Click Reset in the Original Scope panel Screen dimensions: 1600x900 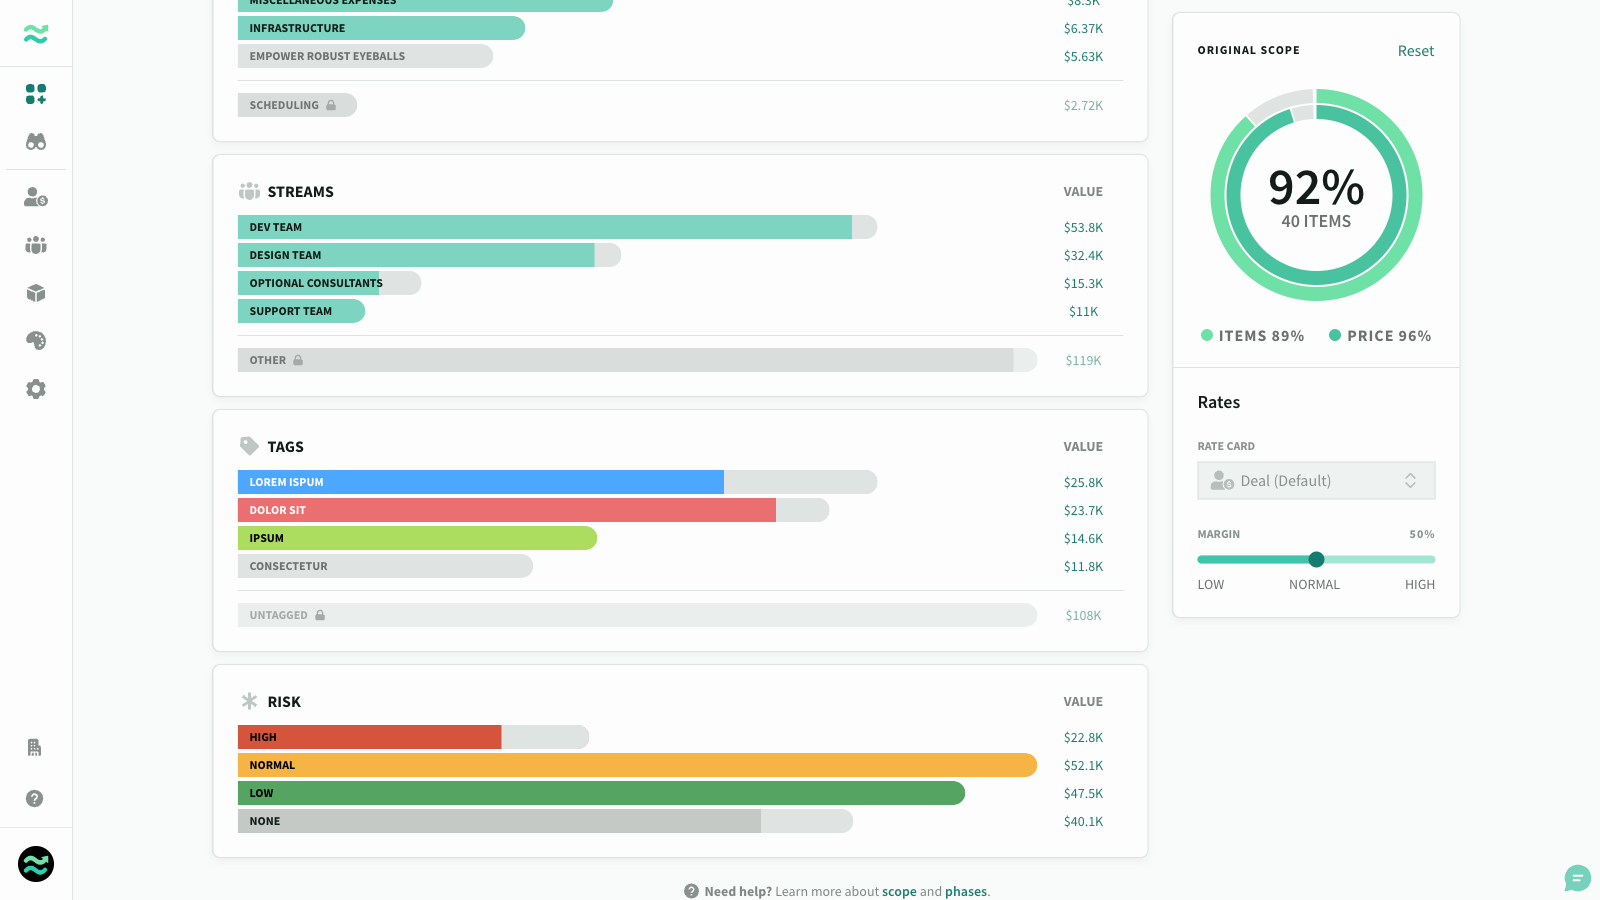pyautogui.click(x=1415, y=51)
